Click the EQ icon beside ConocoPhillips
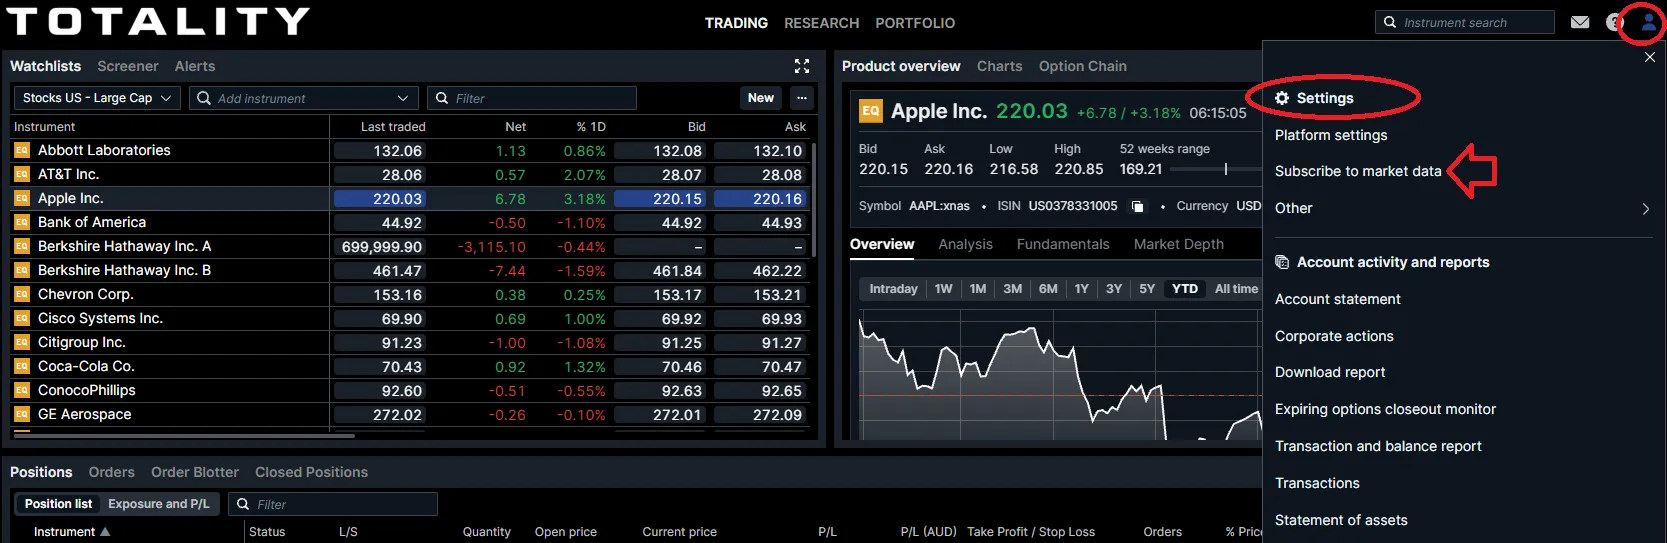Viewport: 1667px width, 543px height. [x=22, y=390]
